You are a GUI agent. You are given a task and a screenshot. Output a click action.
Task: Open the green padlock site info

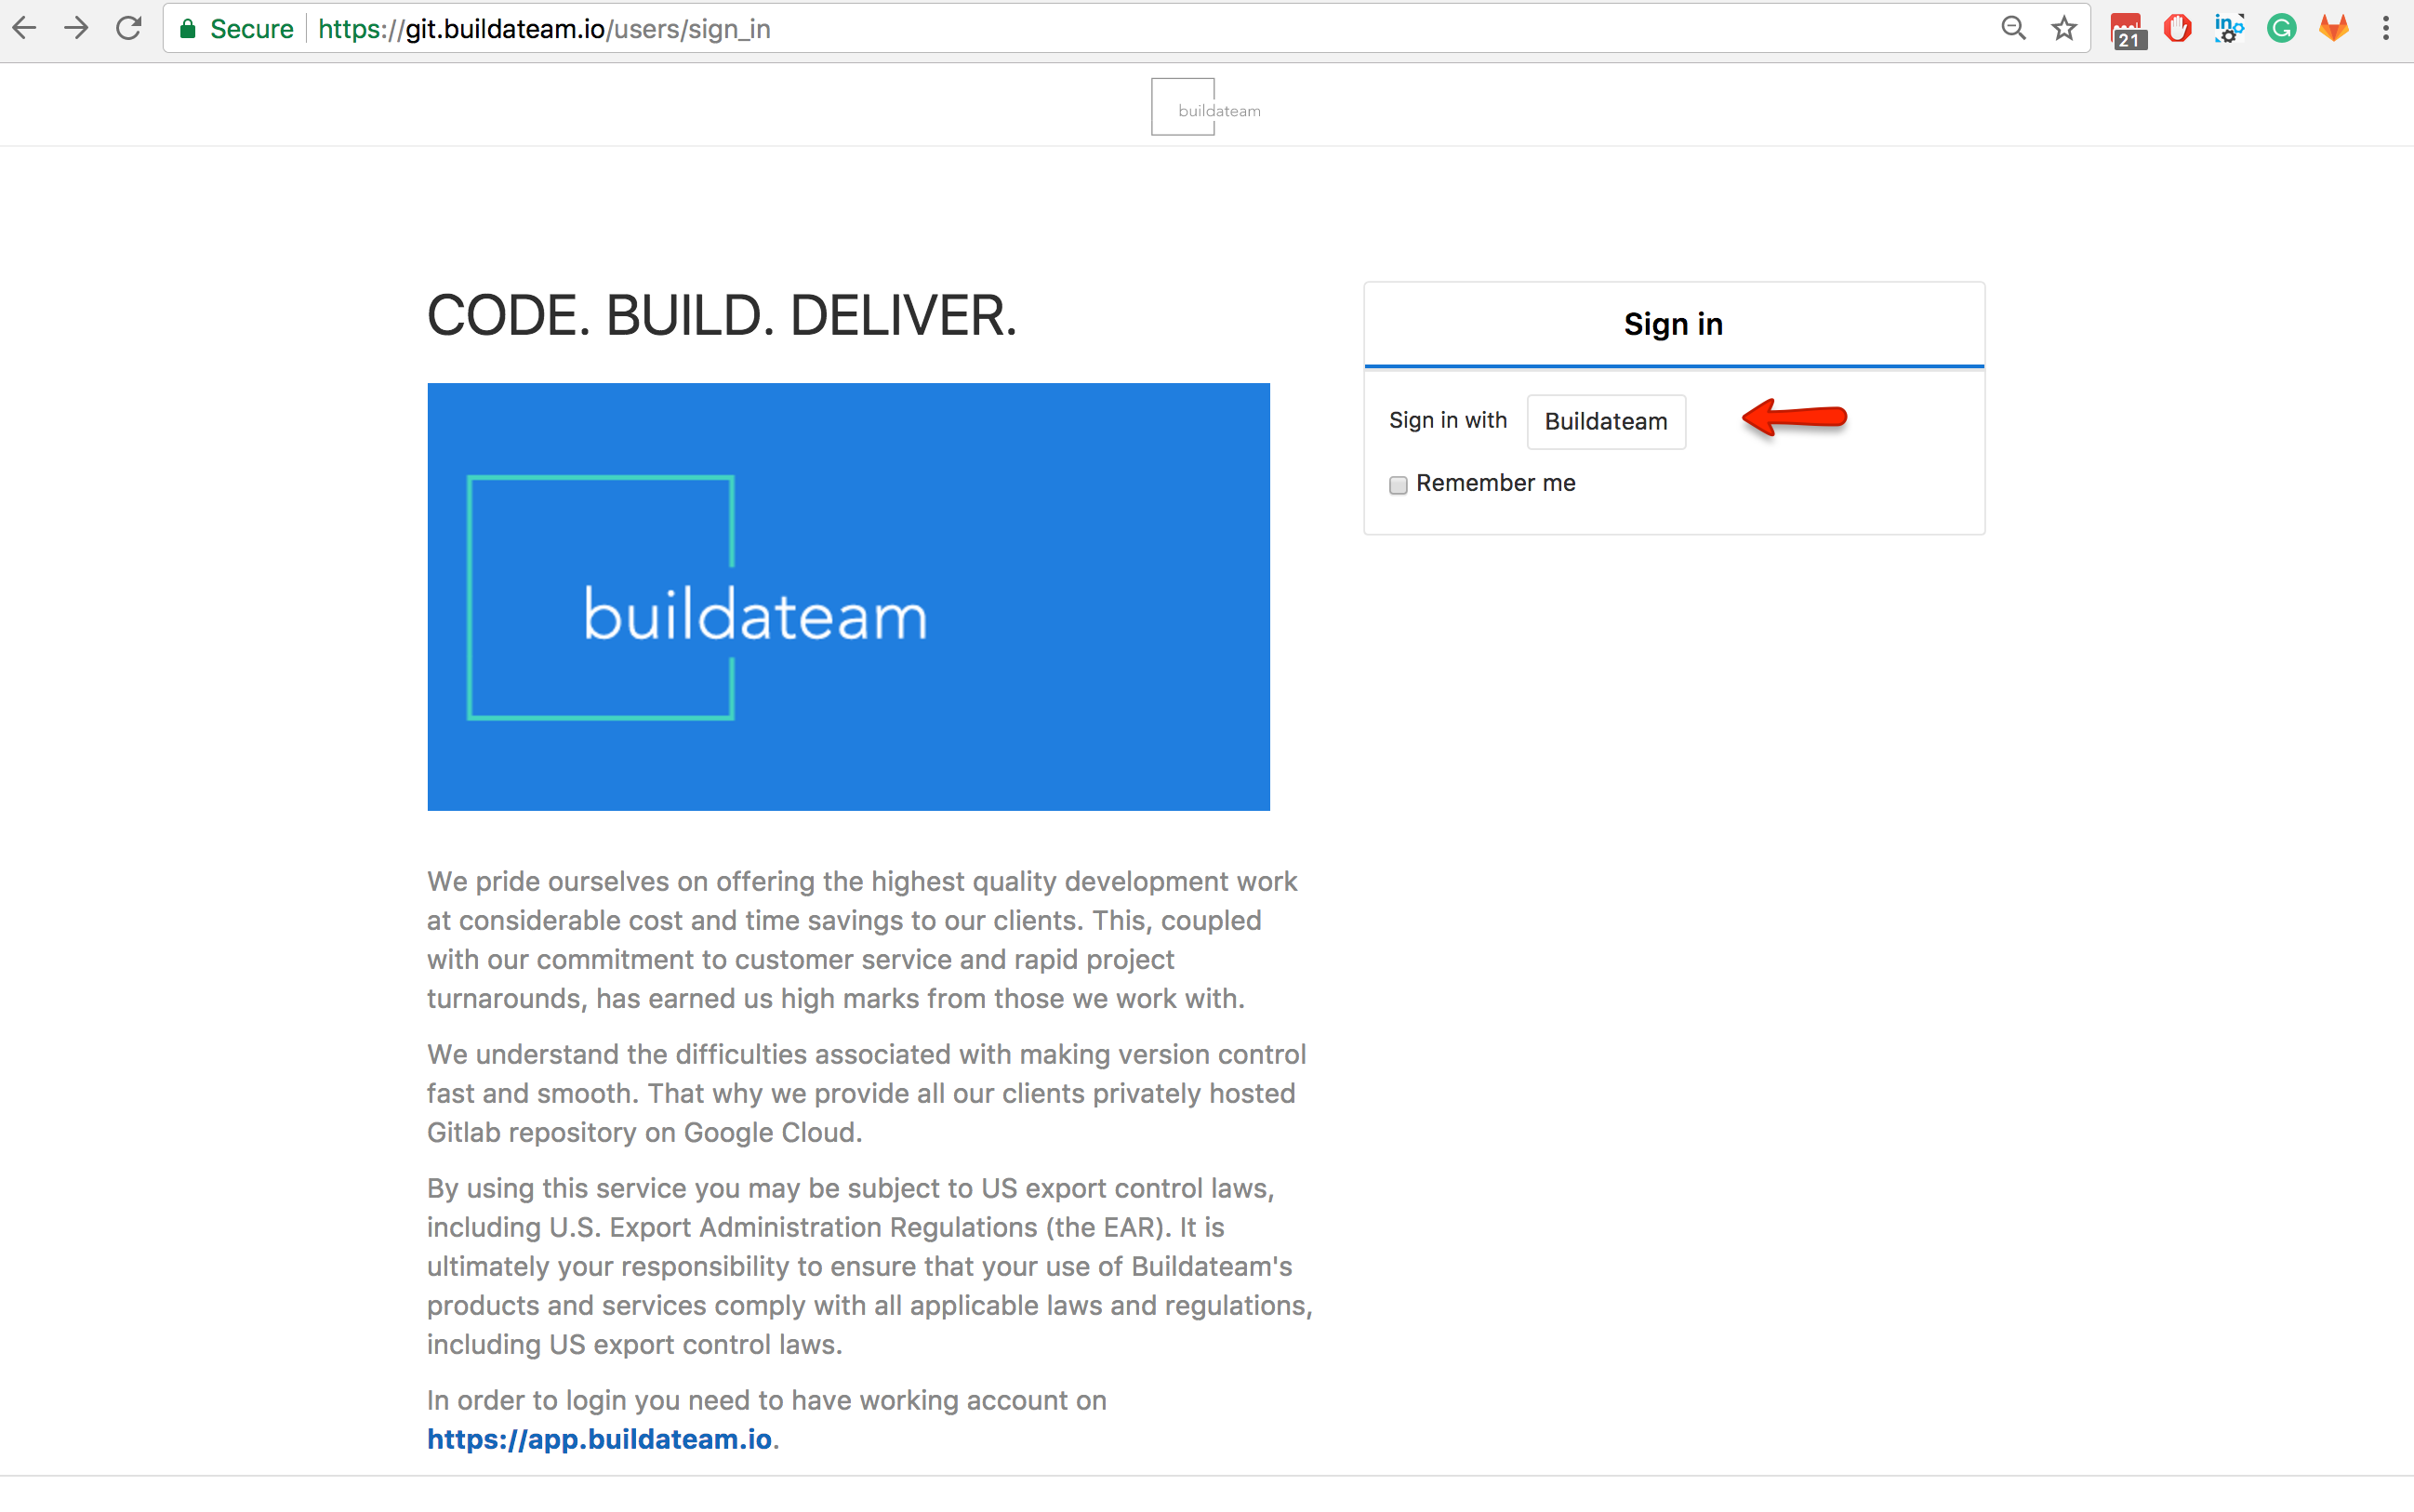pos(187,29)
